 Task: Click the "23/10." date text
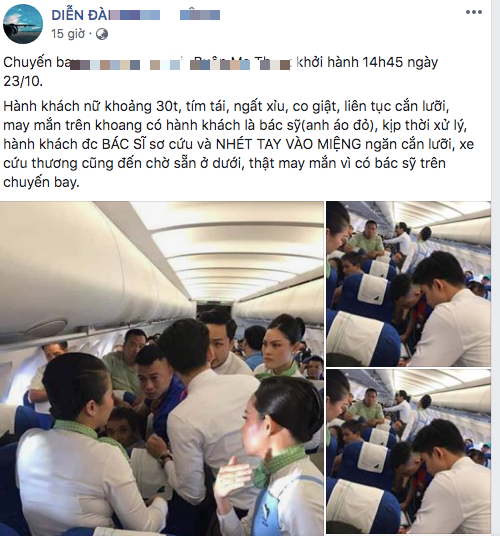tap(23, 81)
